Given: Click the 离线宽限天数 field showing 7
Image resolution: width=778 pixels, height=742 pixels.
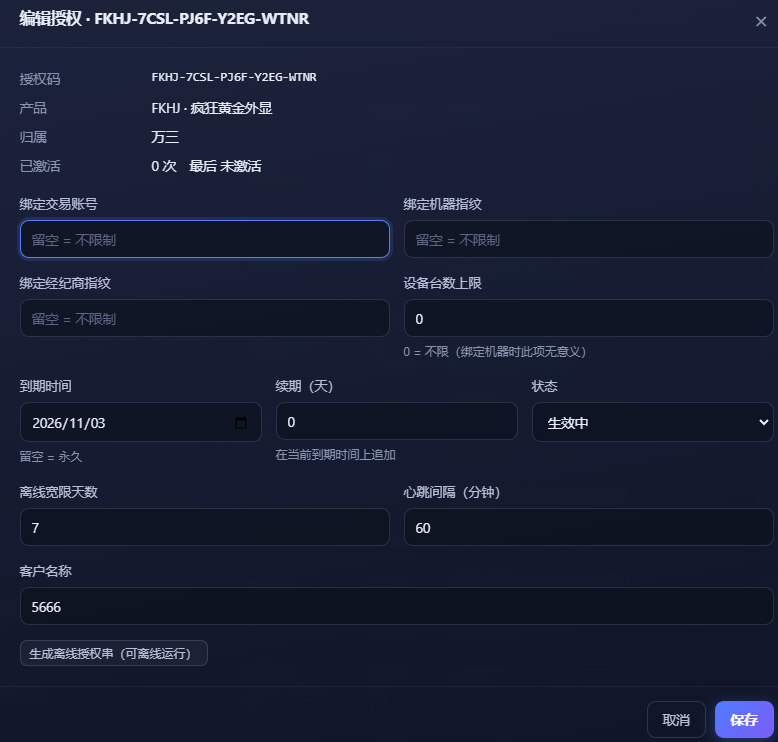Looking at the screenshot, I should pos(204,527).
